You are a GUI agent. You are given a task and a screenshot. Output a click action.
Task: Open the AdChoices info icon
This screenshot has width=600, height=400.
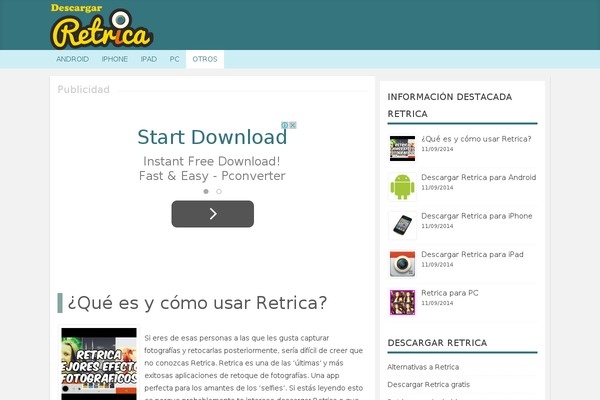pos(285,125)
